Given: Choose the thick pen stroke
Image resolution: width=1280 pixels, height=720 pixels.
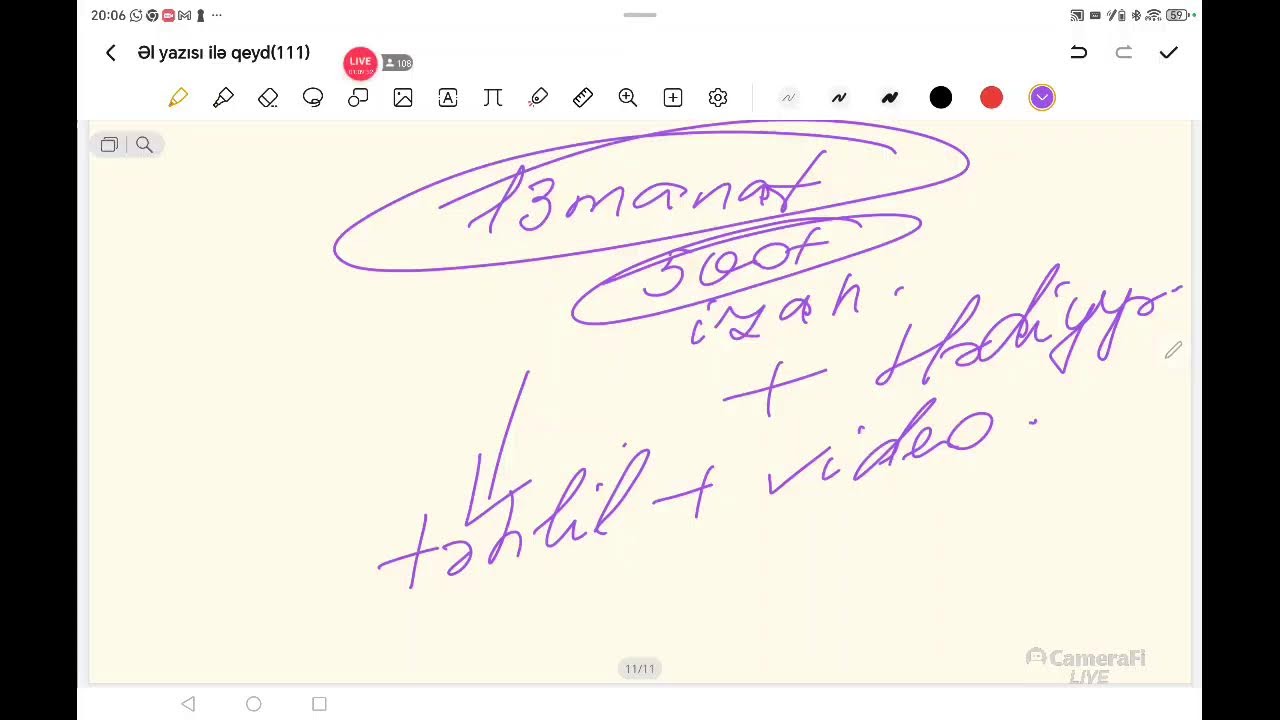Looking at the screenshot, I should point(889,97).
